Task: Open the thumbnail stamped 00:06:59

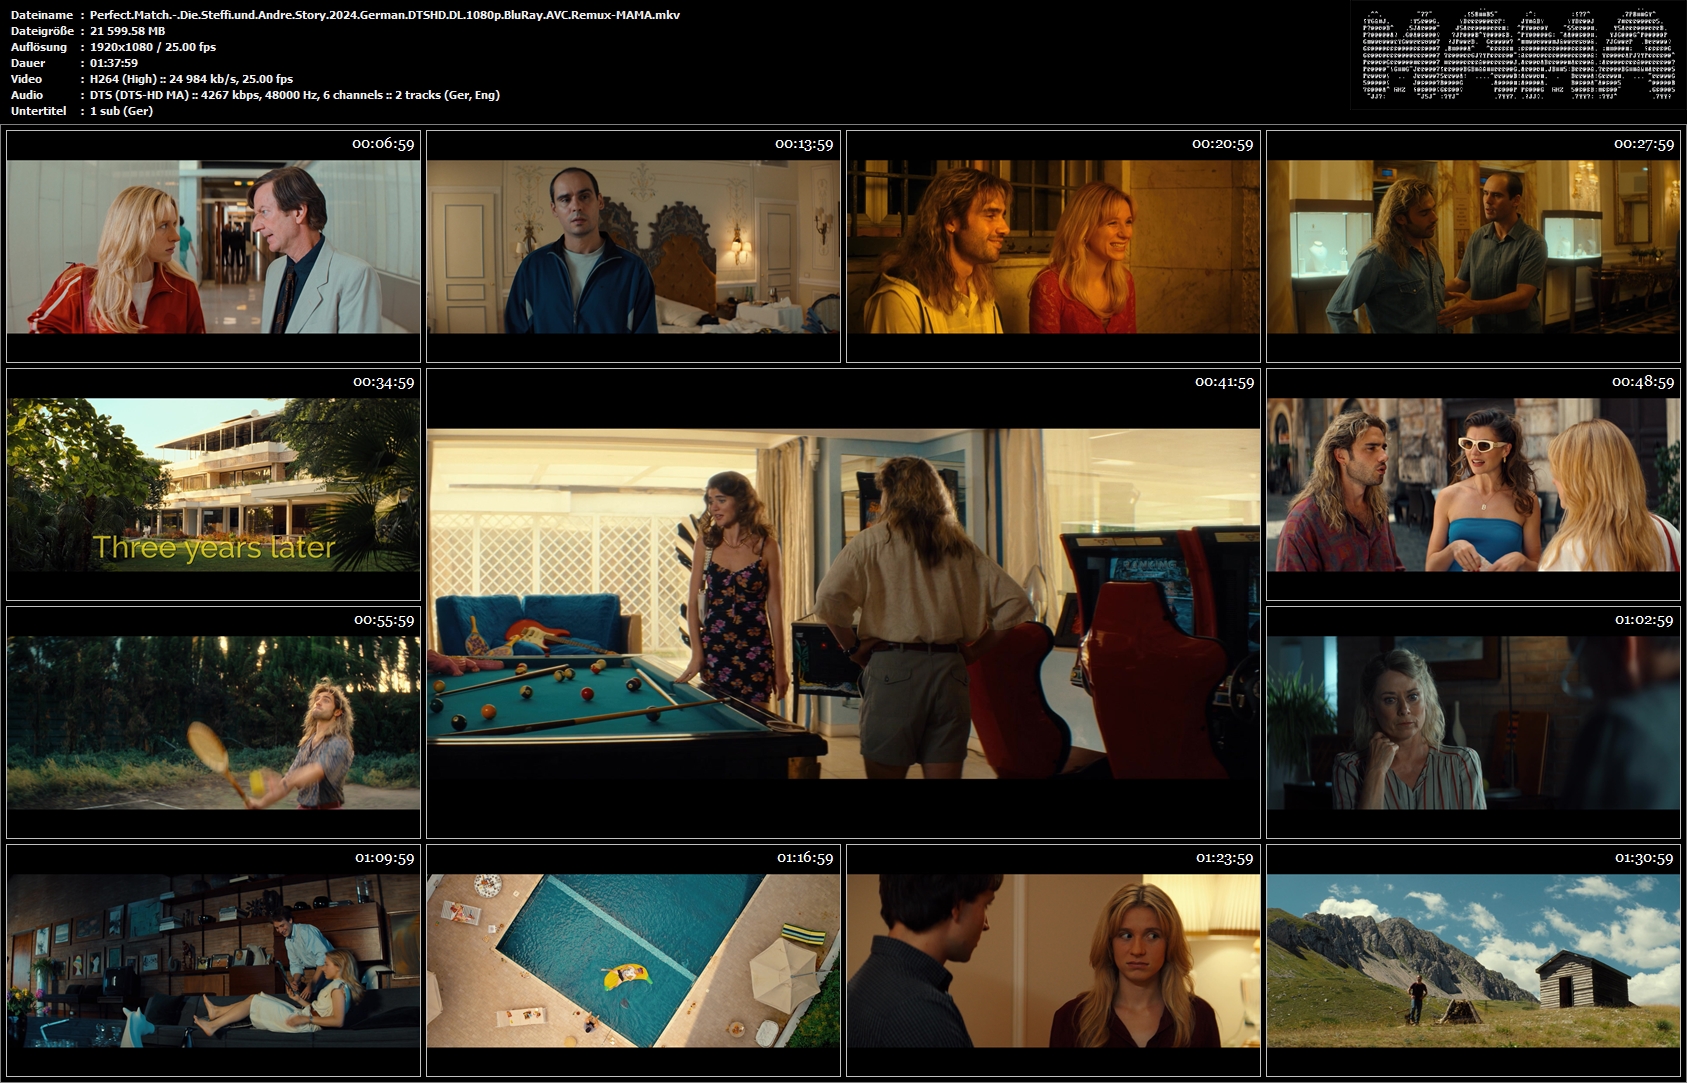Action: click(x=213, y=246)
